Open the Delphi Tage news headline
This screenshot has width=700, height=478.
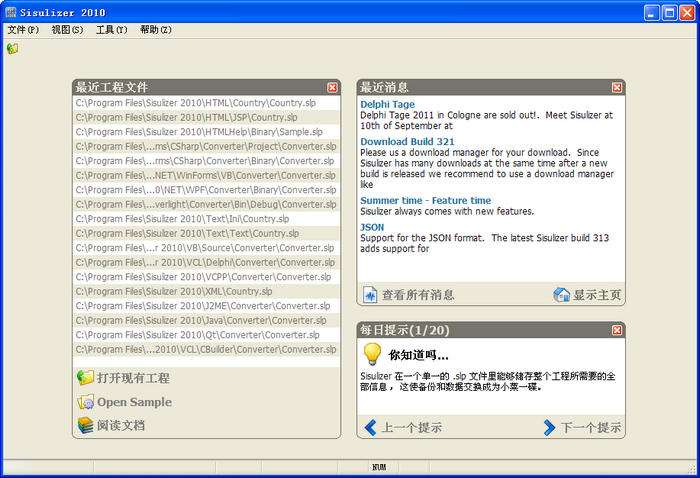click(x=388, y=104)
